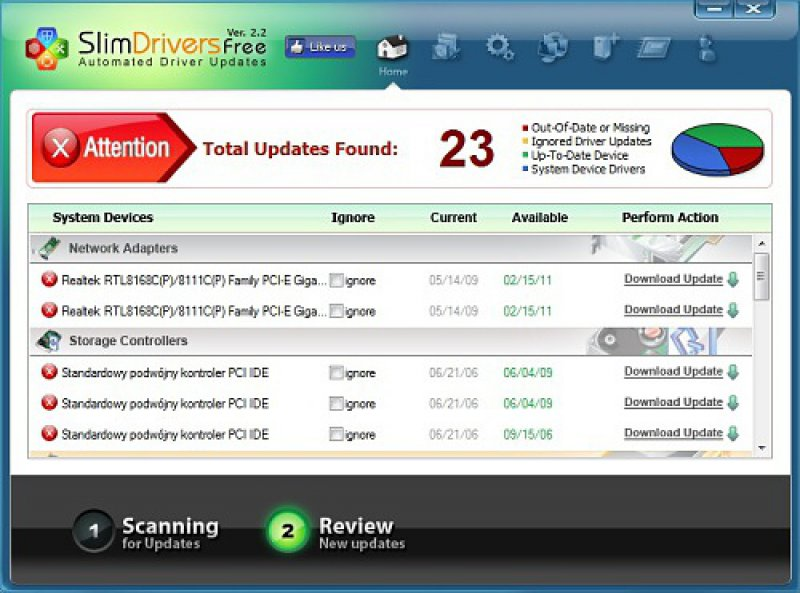Click red X icon of row with 09/15/06
This screenshot has height=593, width=800.
(x=49, y=434)
